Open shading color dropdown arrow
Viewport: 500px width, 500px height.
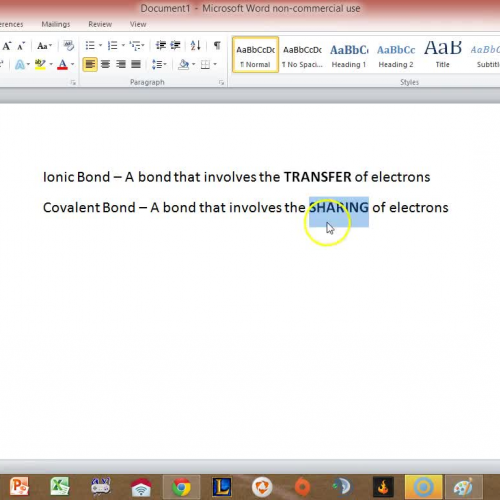(x=193, y=64)
